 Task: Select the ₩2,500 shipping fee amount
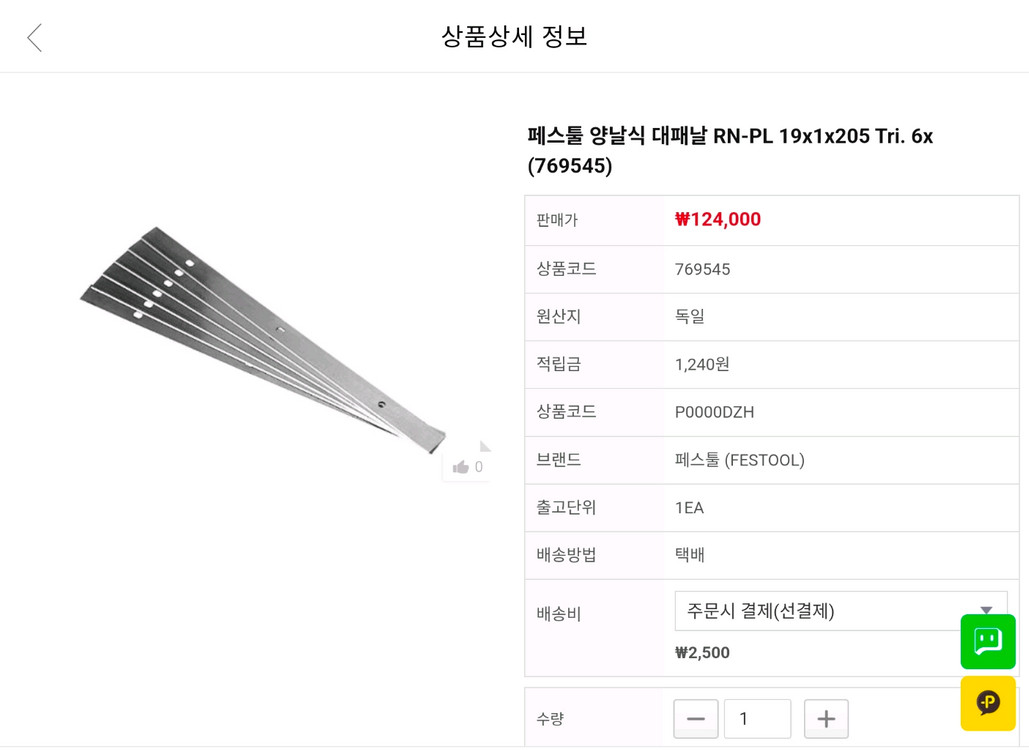tap(704, 652)
